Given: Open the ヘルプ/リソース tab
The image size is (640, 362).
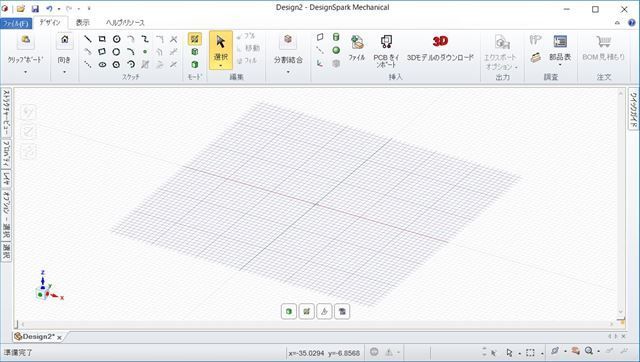Looking at the screenshot, I should coord(125,23).
